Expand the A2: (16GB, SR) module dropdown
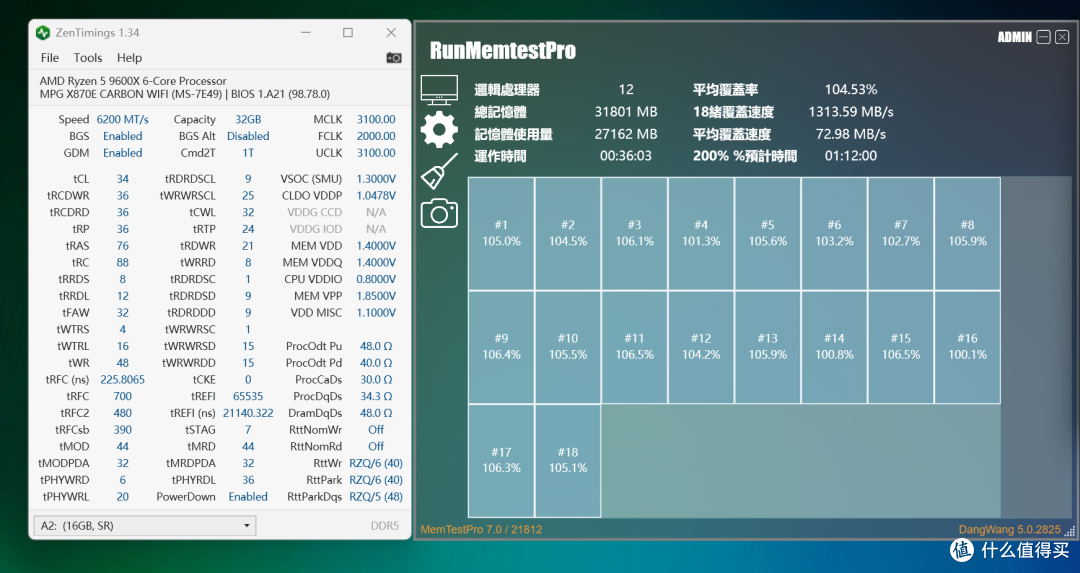 (145, 525)
